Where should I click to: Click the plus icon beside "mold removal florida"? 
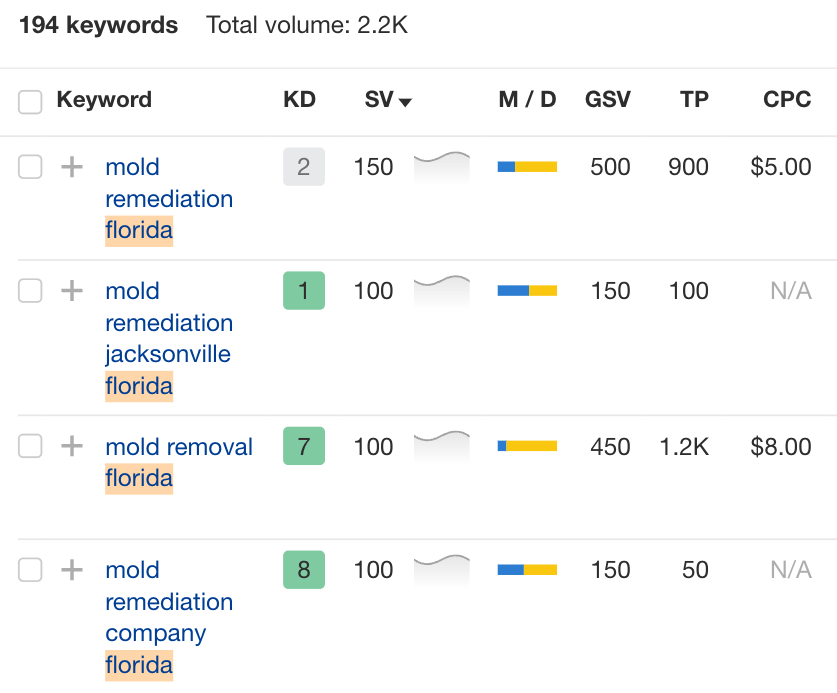click(x=70, y=447)
